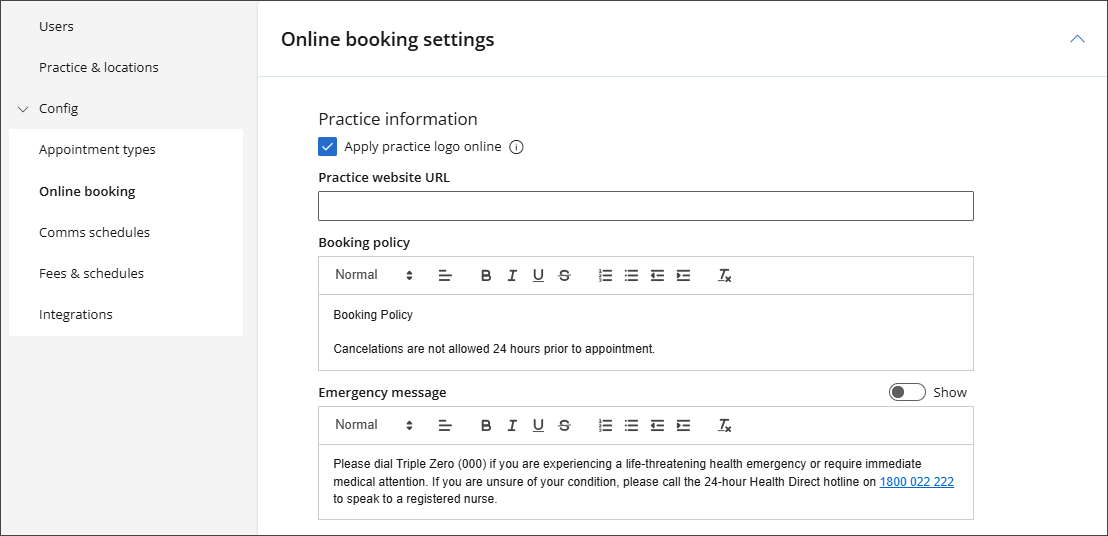1108x536 pixels.
Task: Go to Fees & schedules page
Action: pos(91,273)
